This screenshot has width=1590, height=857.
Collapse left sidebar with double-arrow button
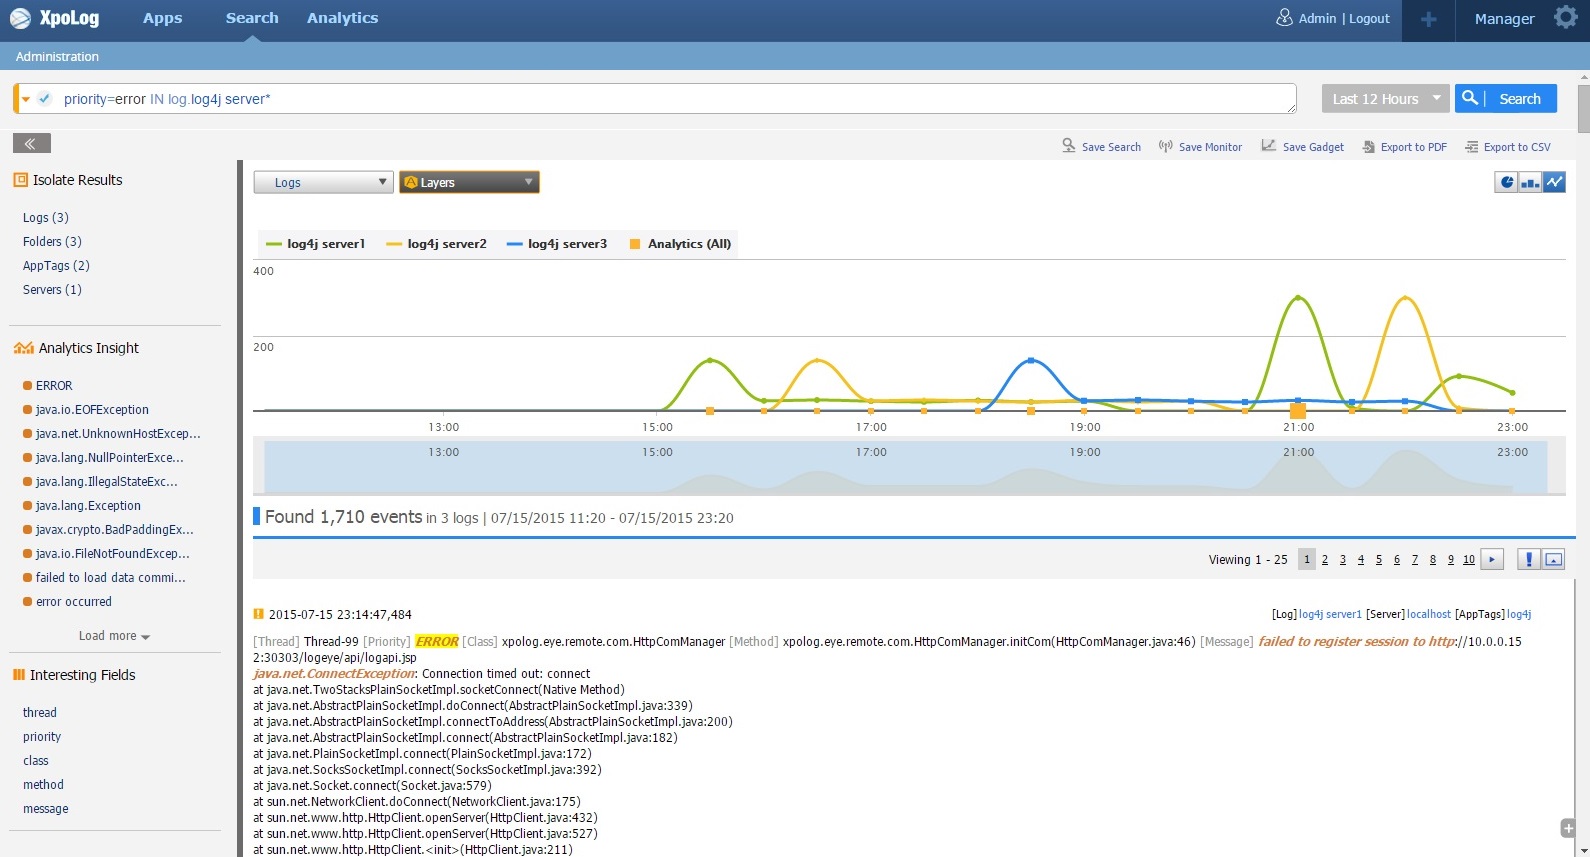(31, 144)
